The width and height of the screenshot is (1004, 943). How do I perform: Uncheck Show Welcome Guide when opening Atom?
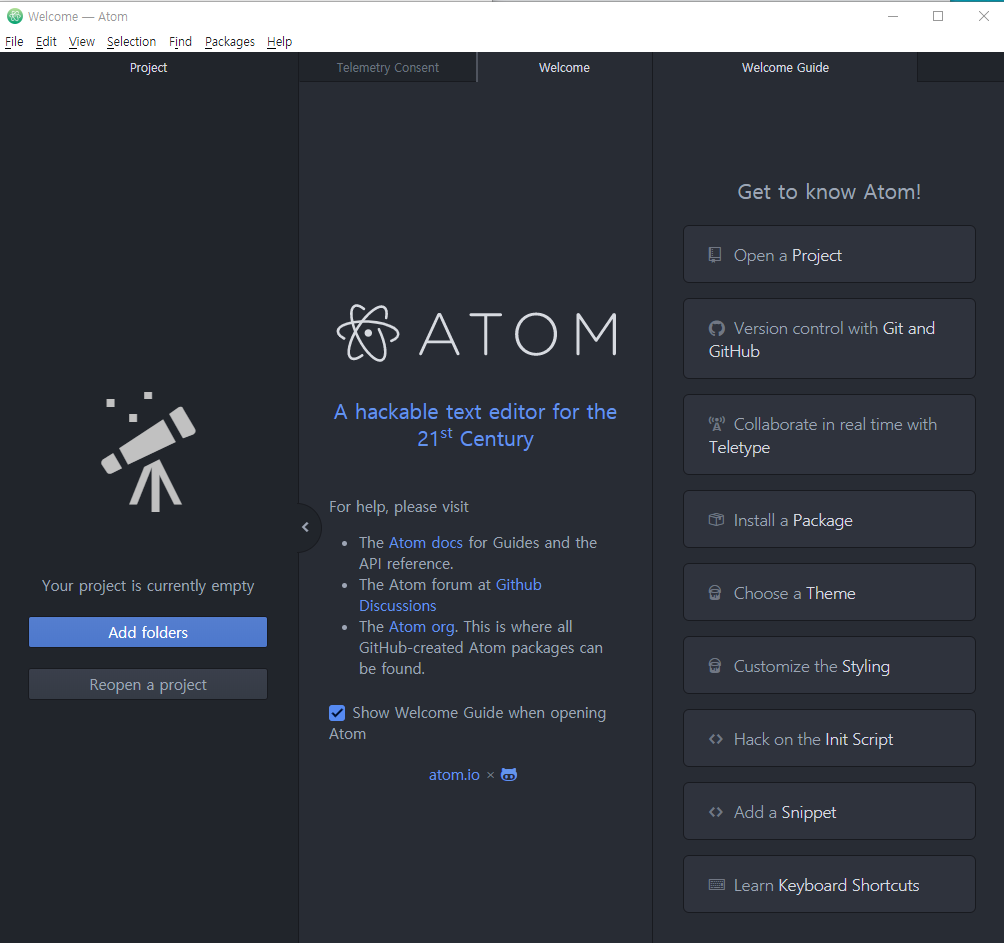(x=337, y=713)
